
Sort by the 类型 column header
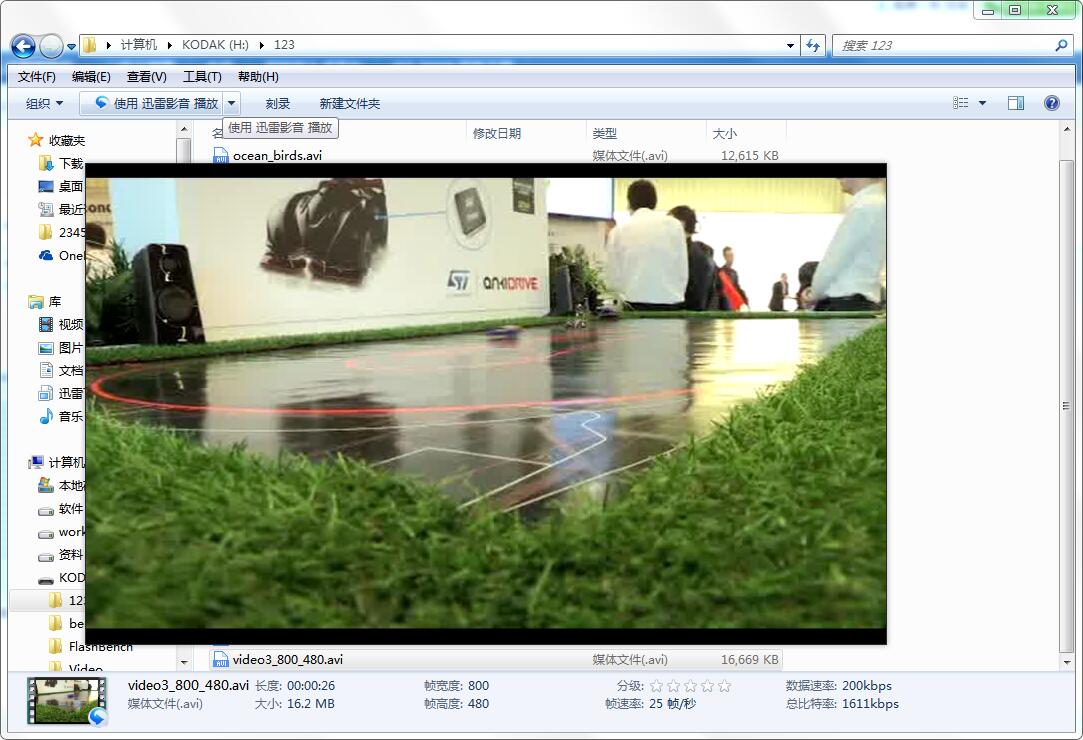tap(604, 133)
